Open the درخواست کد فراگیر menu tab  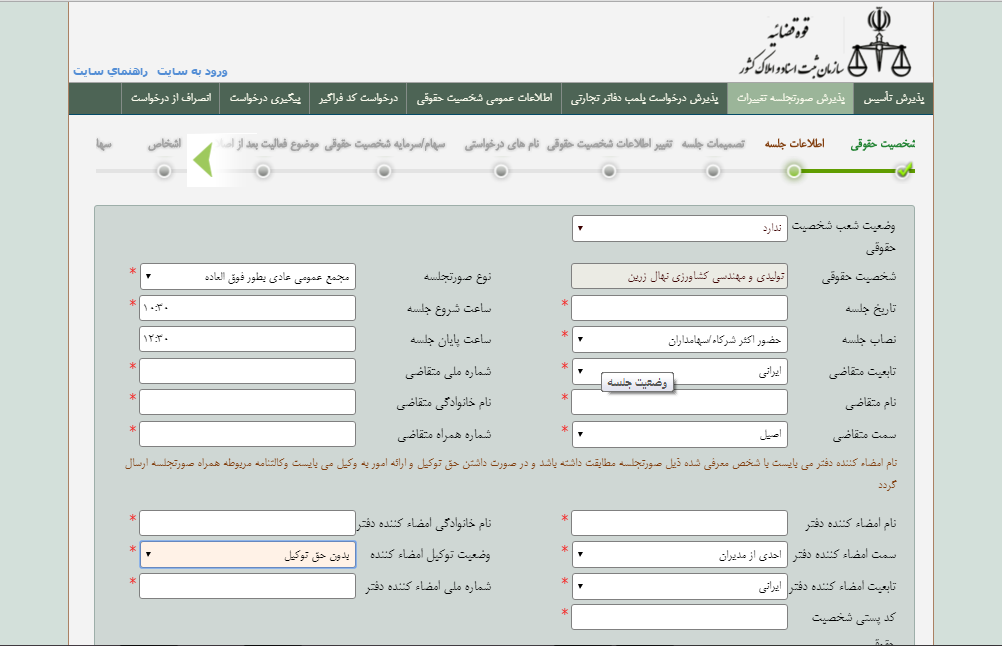click(x=358, y=98)
